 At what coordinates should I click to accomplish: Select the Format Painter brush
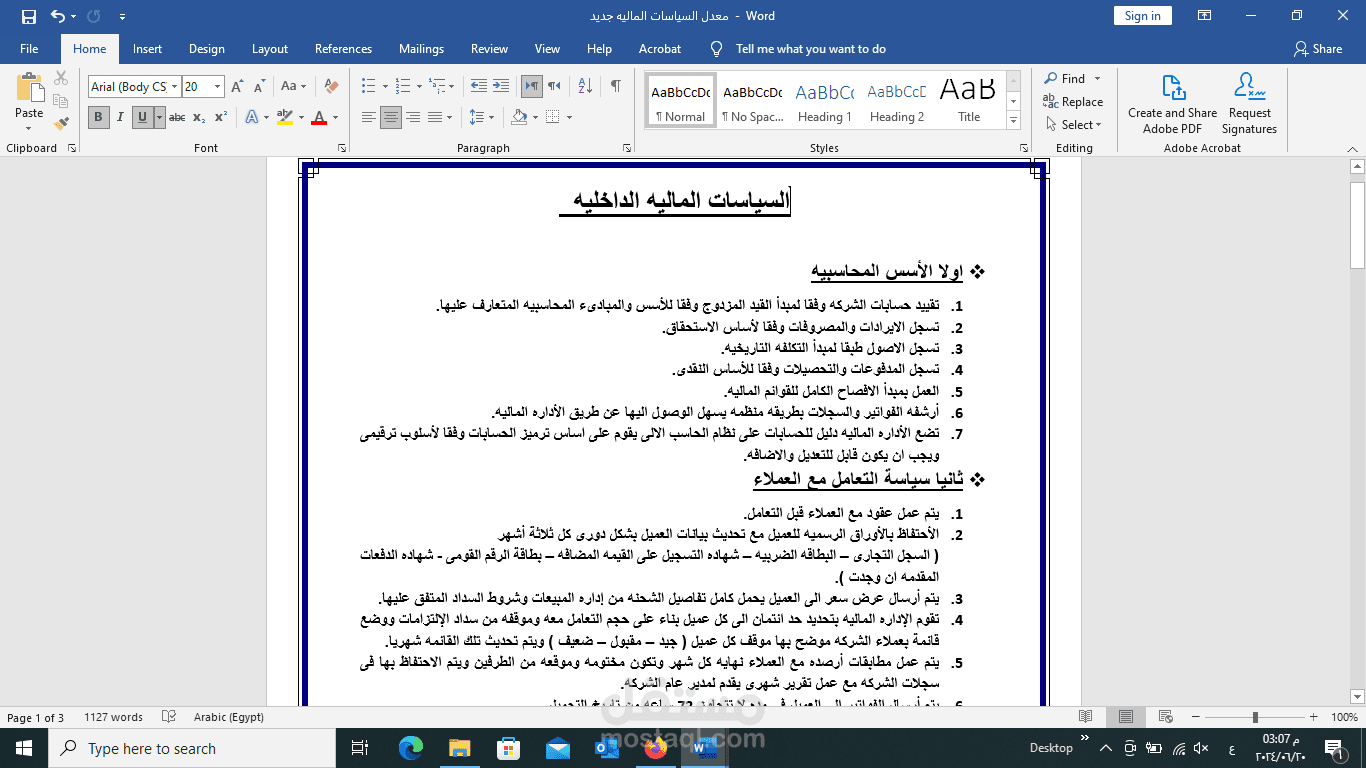(61, 123)
